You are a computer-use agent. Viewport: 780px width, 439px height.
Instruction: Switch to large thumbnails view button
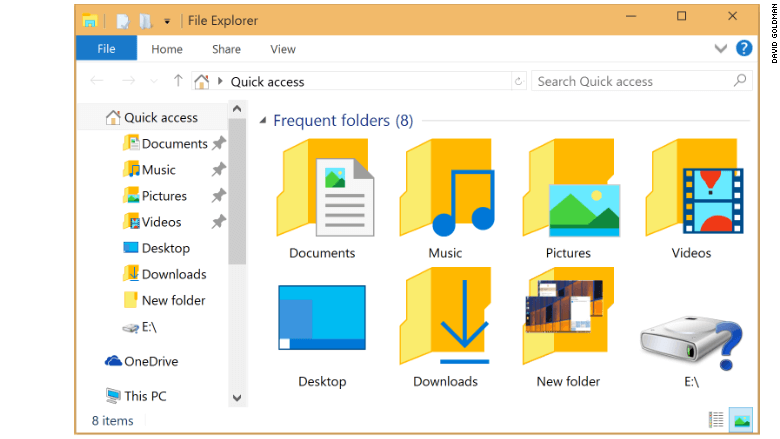[741, 420]
